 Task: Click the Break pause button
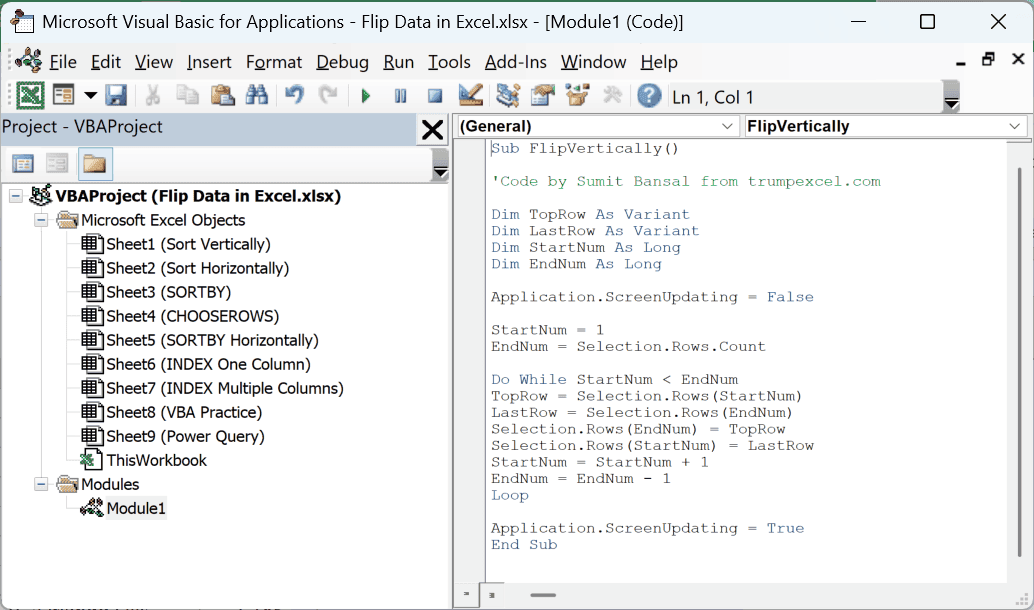400,96
